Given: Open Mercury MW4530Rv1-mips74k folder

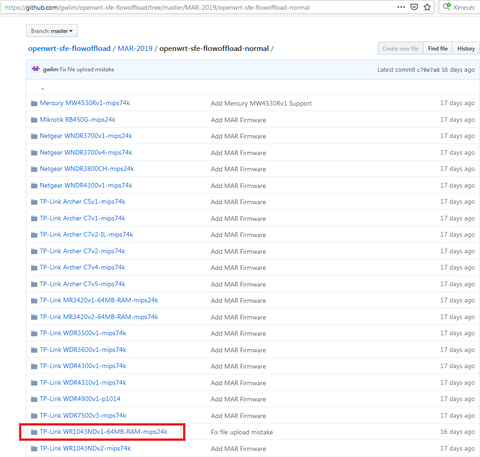Looking at the screenshot, I should pyautogui.click(x=85, y=103).
